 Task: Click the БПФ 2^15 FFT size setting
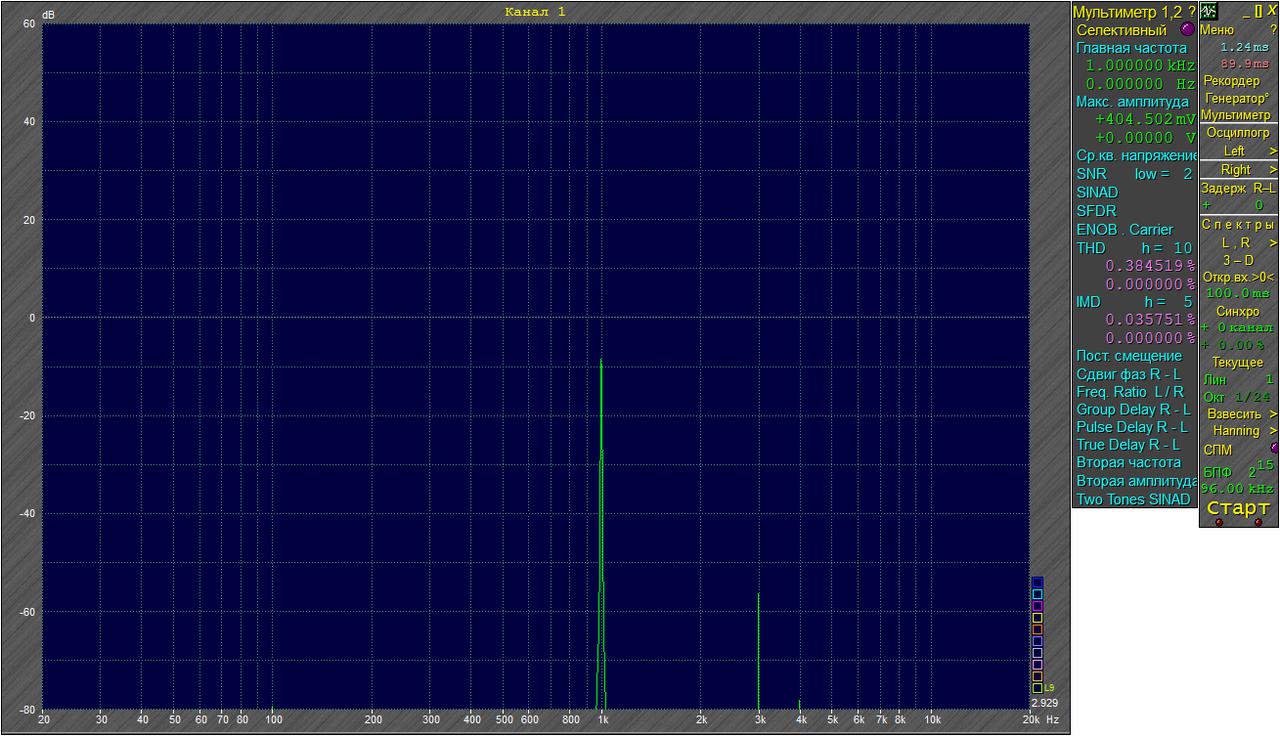(x=1238, y=469)
